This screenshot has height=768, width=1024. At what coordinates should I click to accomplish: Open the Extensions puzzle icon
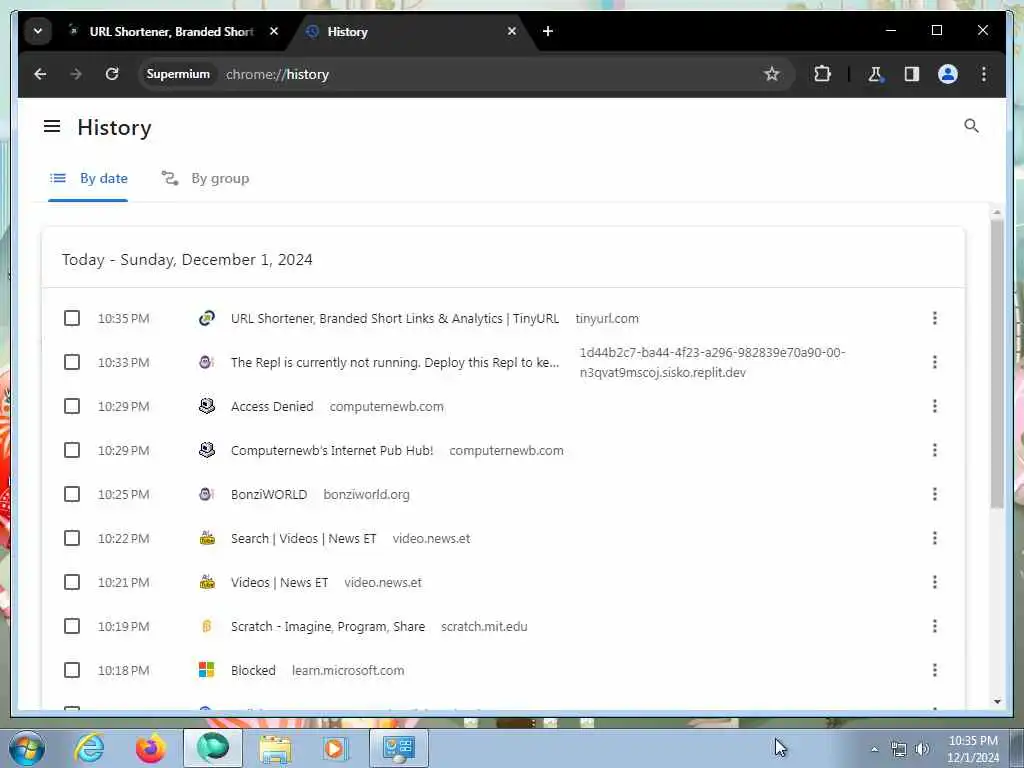tap(822, 74)
